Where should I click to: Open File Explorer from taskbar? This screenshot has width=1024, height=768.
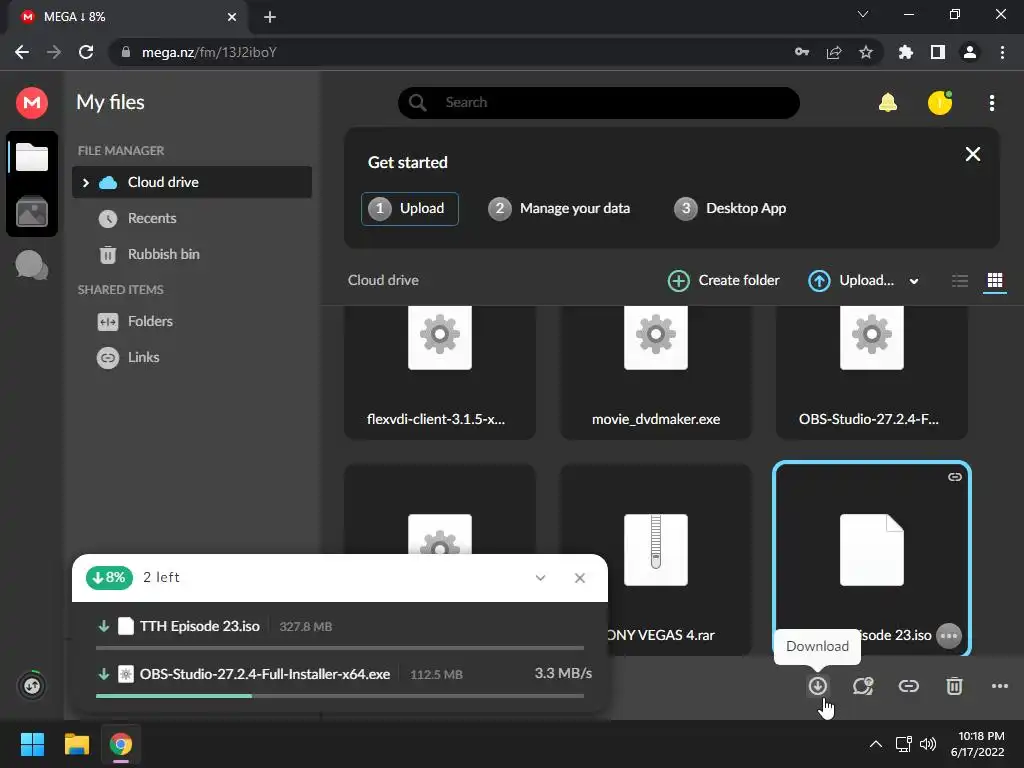(x=76, y=744)
